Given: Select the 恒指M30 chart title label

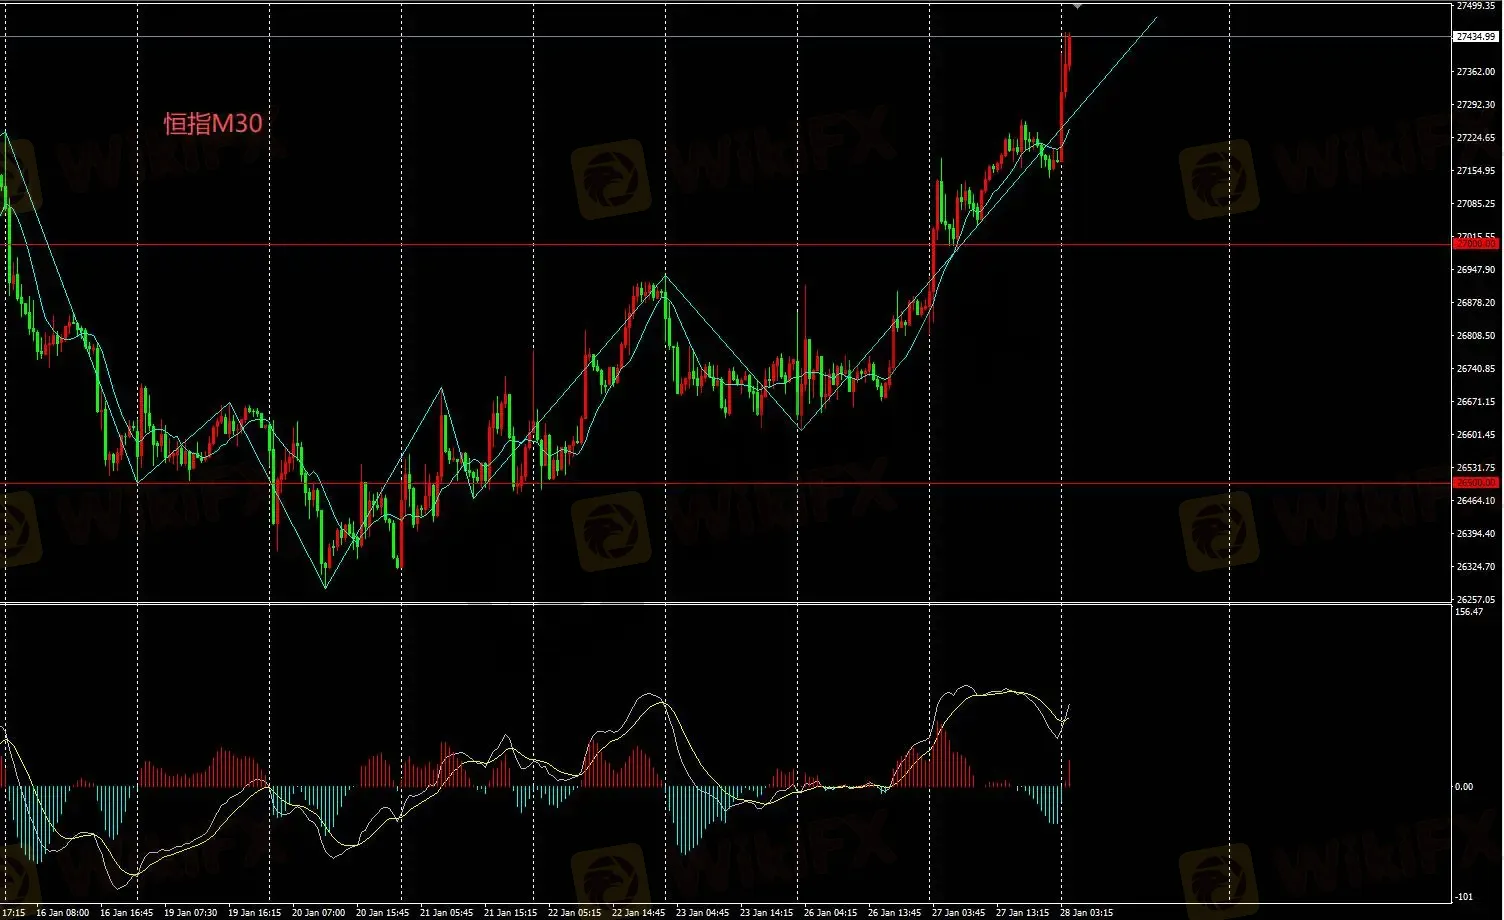Looking at the screenshot, I should [x=213, y=123].
